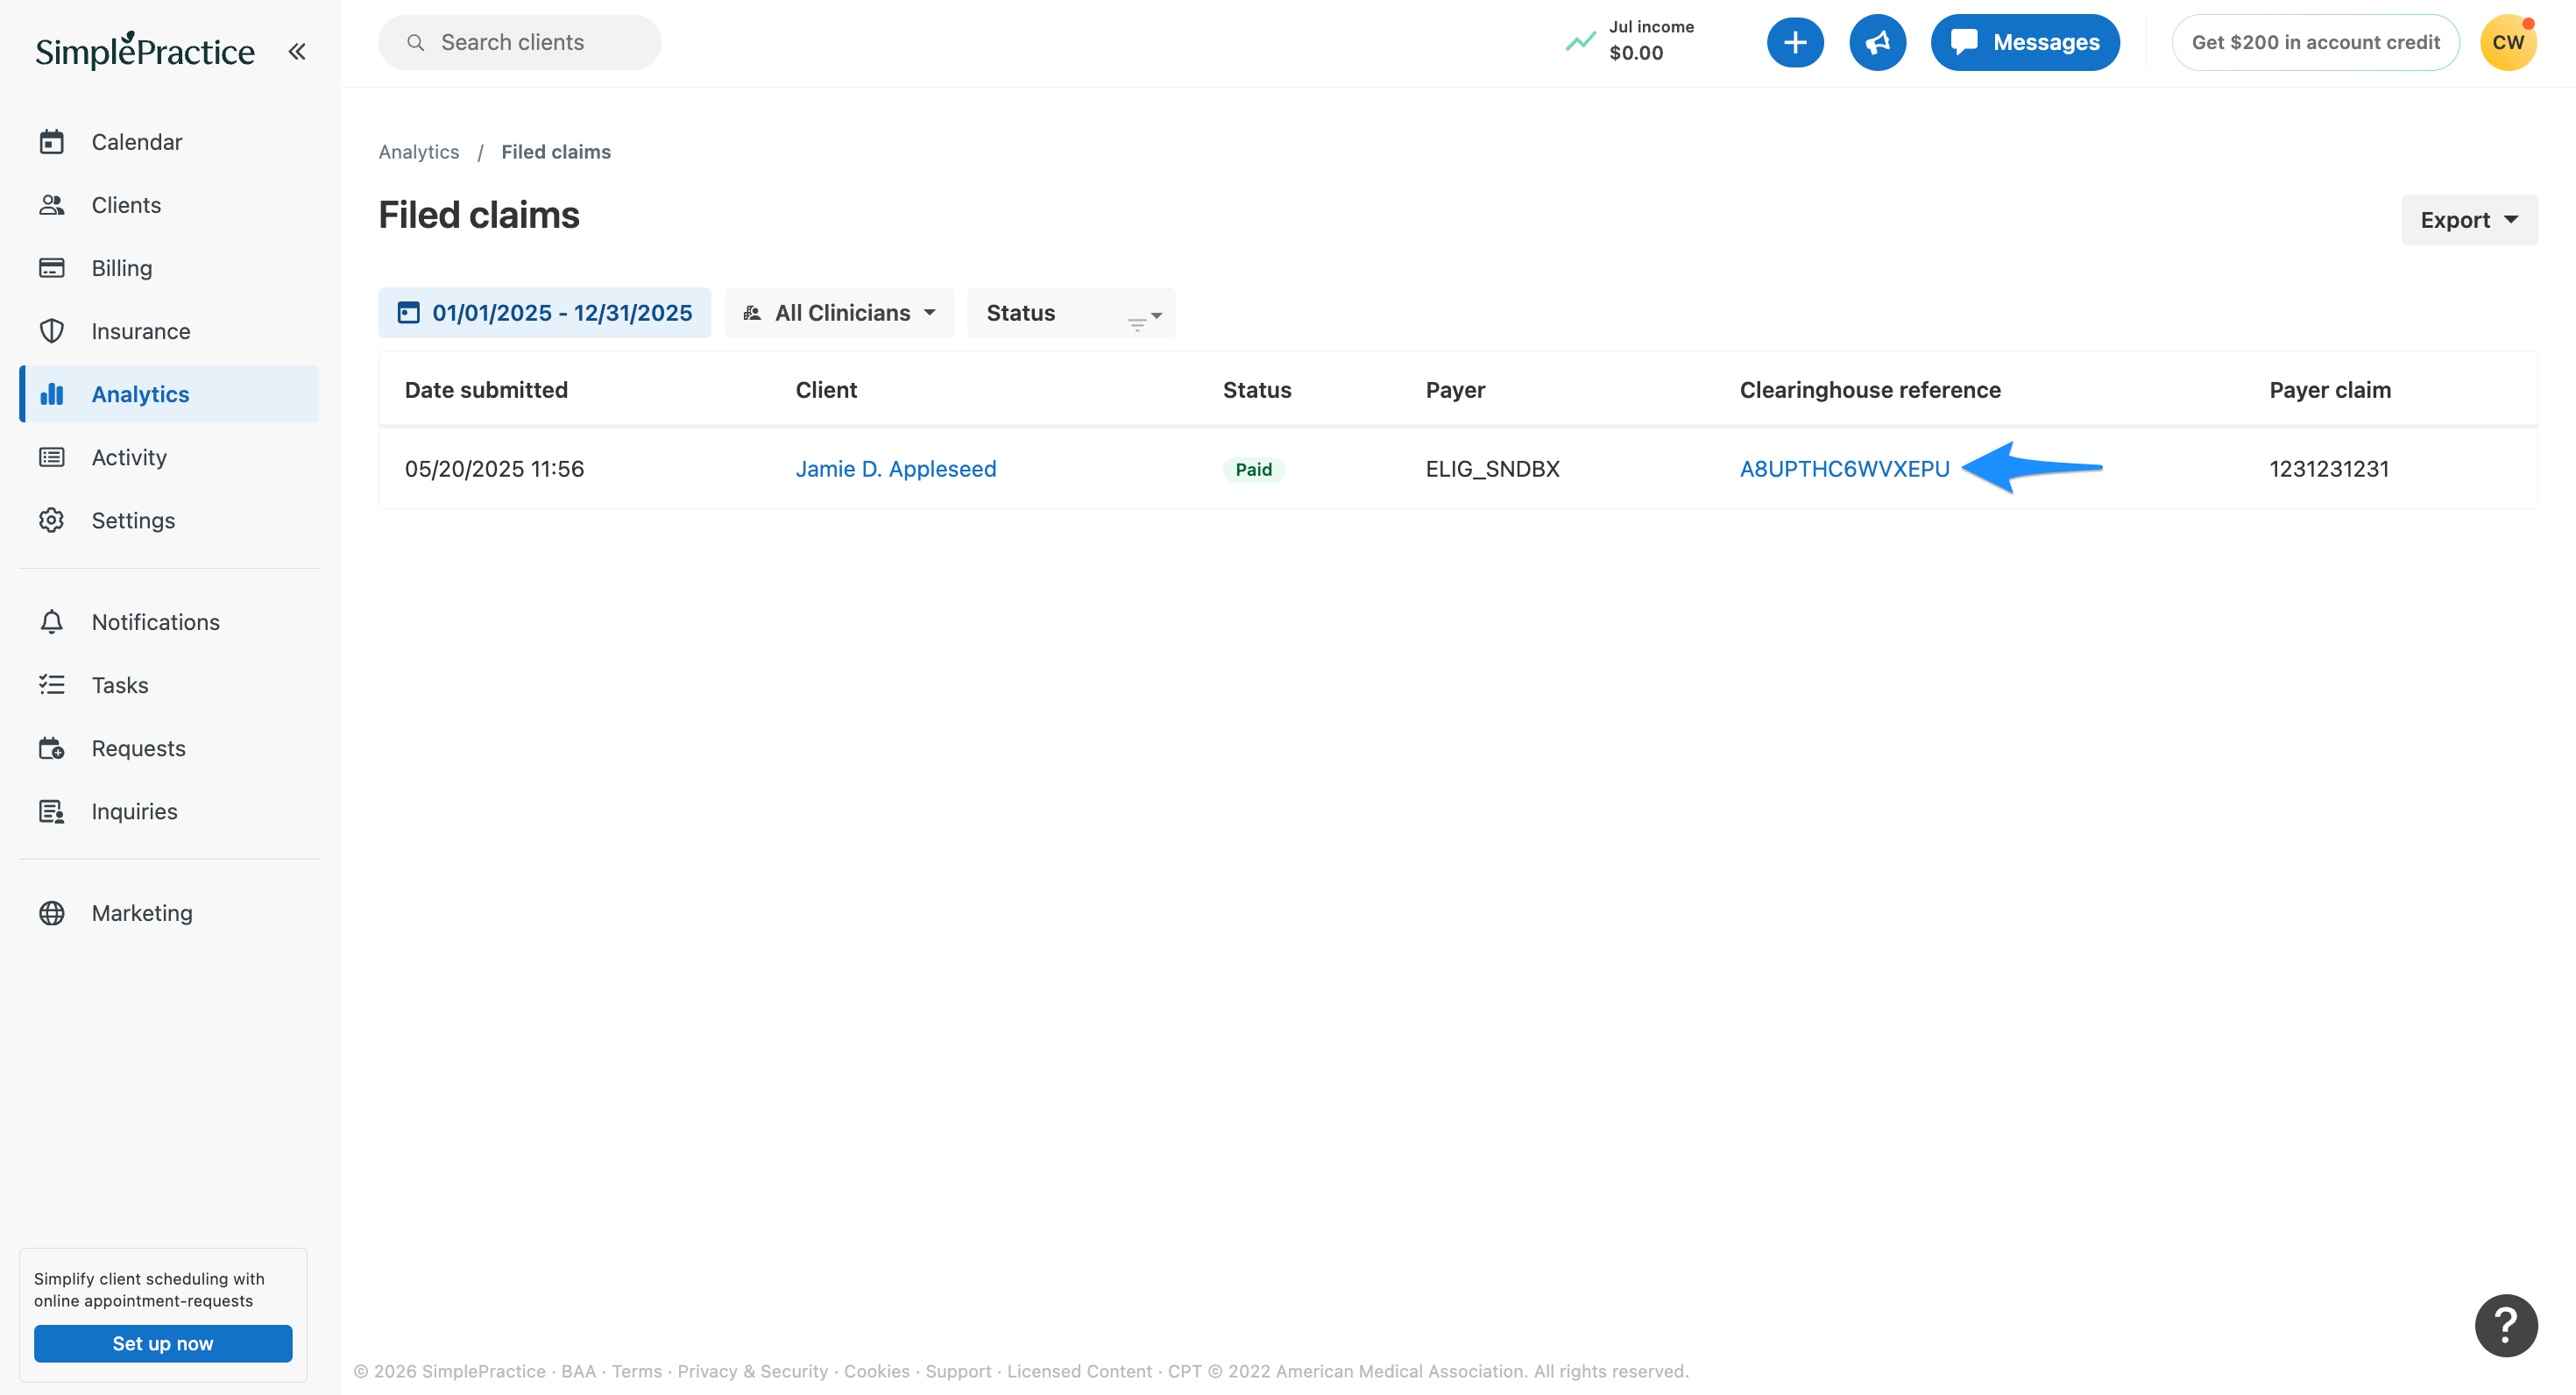2576x1395 pixels.
Task: Click Client column header
Action: pyautogui.click(x=826, y=390)
